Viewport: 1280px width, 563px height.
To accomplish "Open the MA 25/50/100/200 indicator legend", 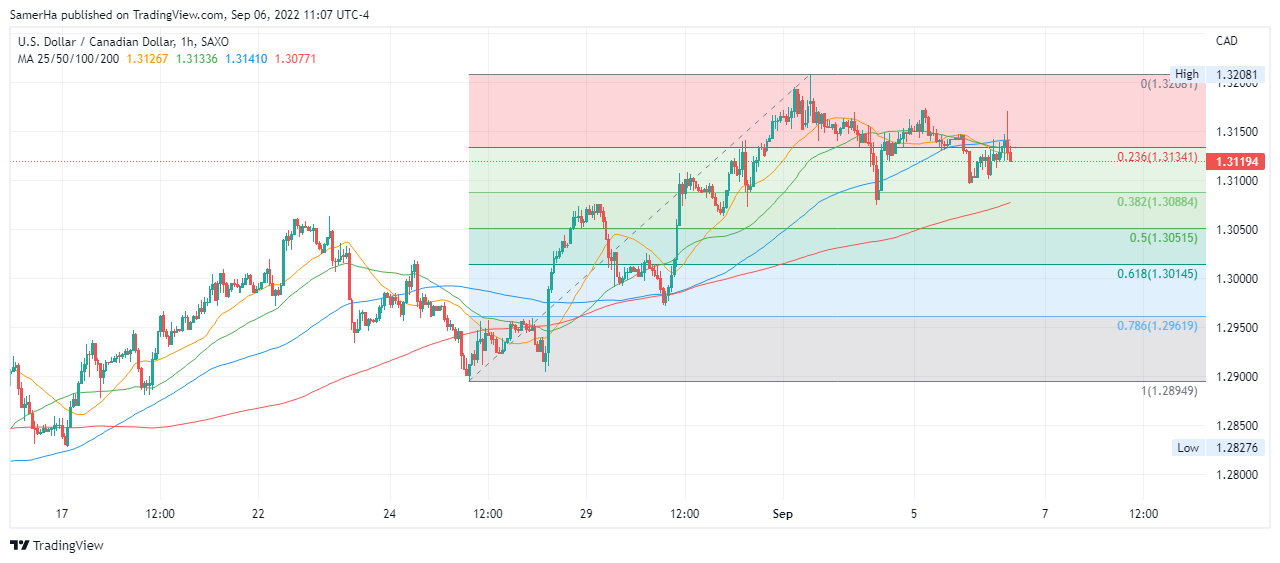I will 68,58.
